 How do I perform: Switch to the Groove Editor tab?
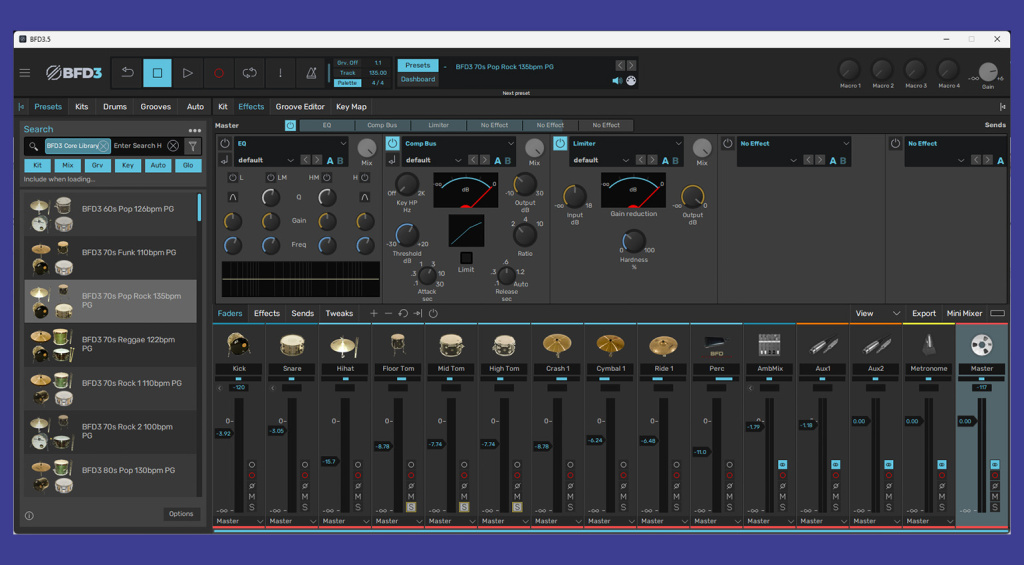point(300,107)
